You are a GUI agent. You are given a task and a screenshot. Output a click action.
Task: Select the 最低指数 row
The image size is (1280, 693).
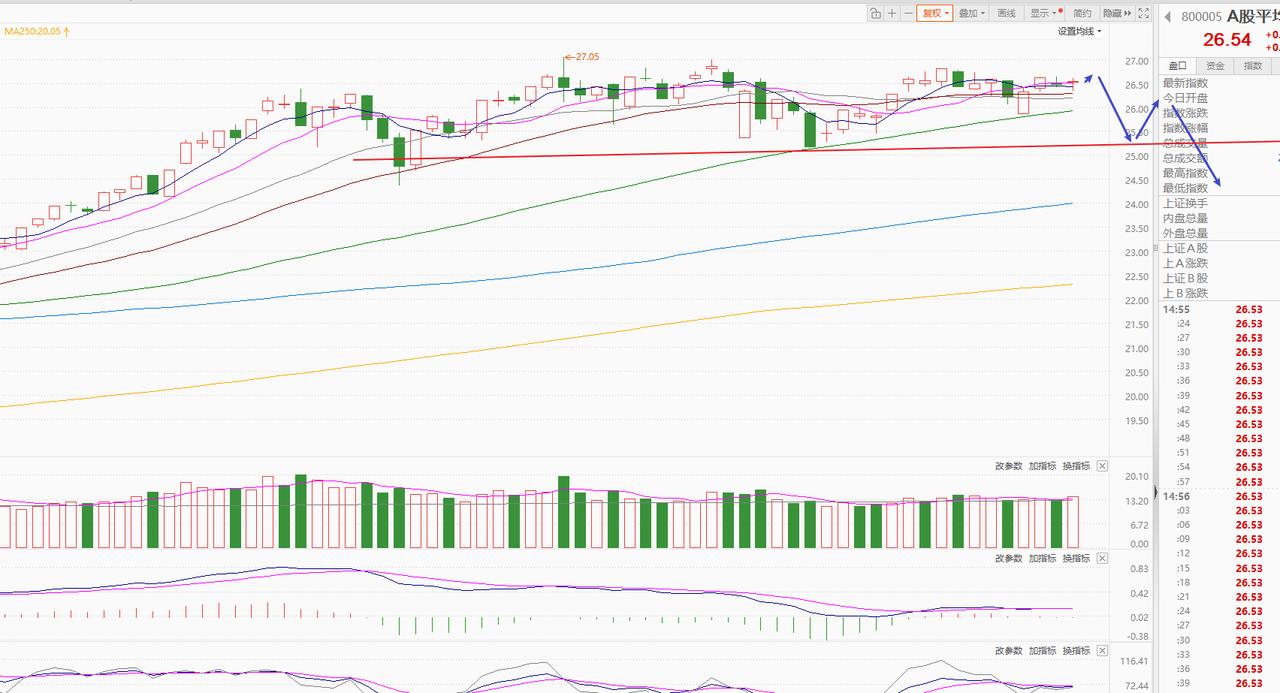tap(1220, 188)
